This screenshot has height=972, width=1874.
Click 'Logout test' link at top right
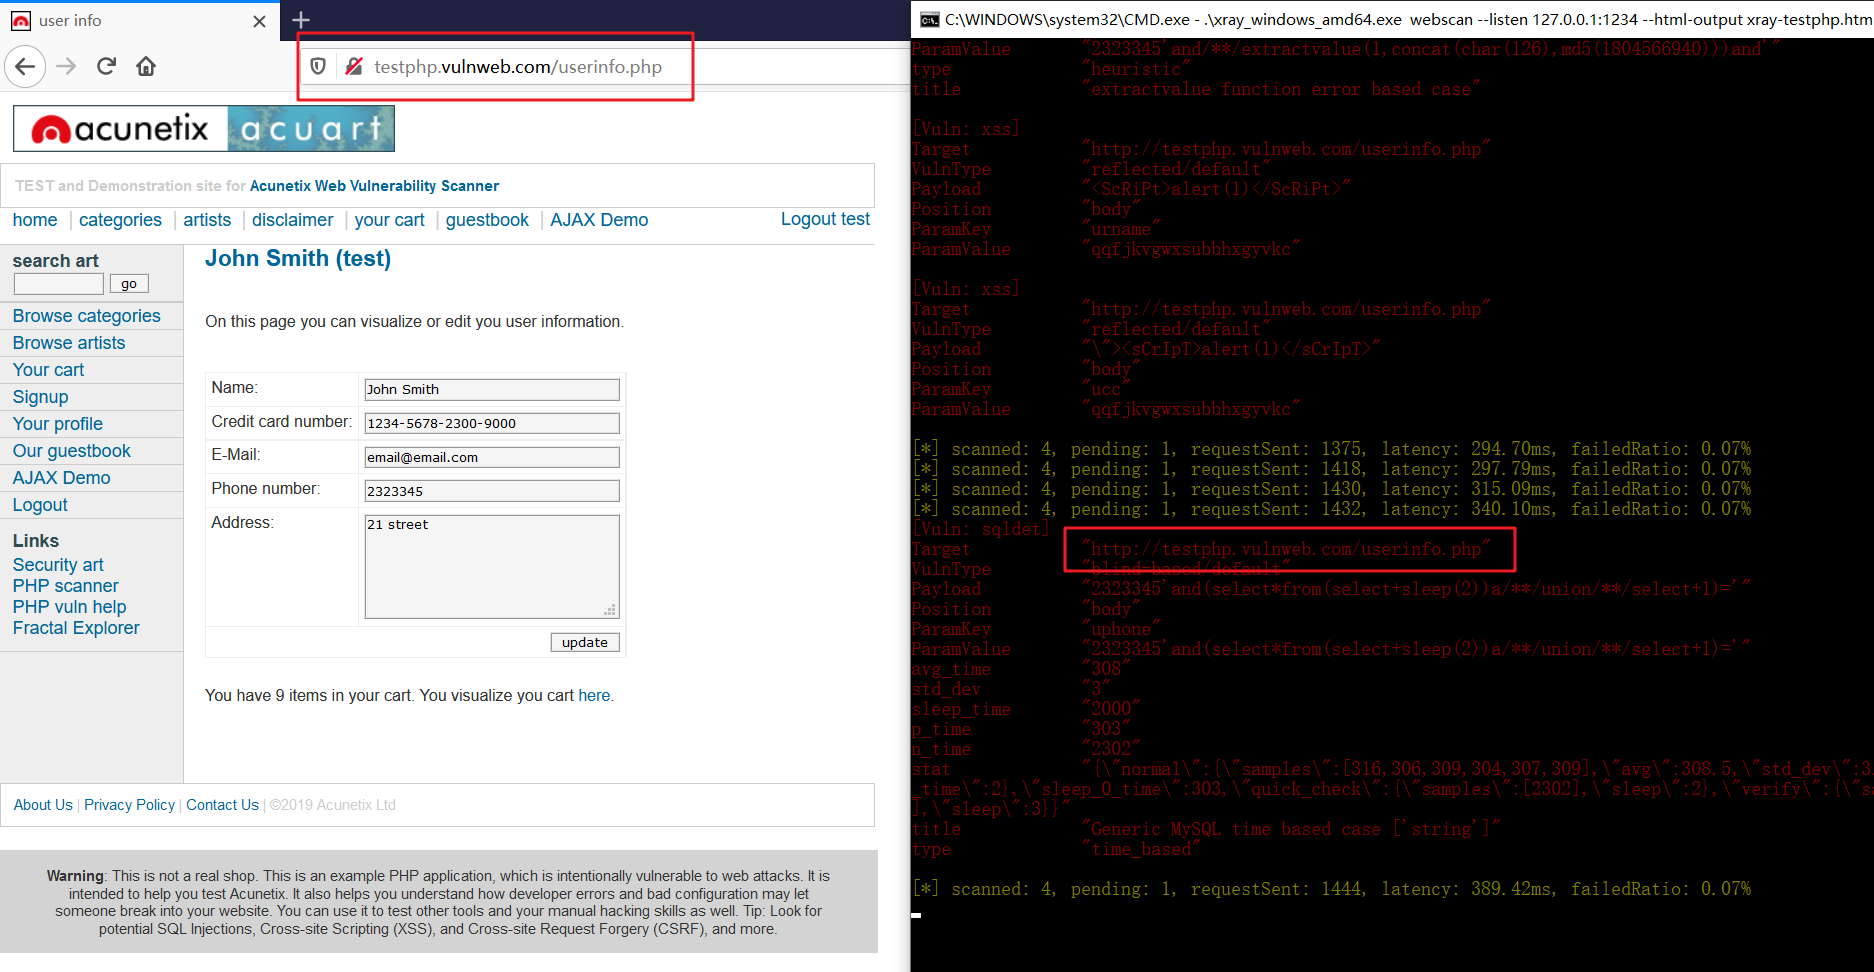click(825, 219)
